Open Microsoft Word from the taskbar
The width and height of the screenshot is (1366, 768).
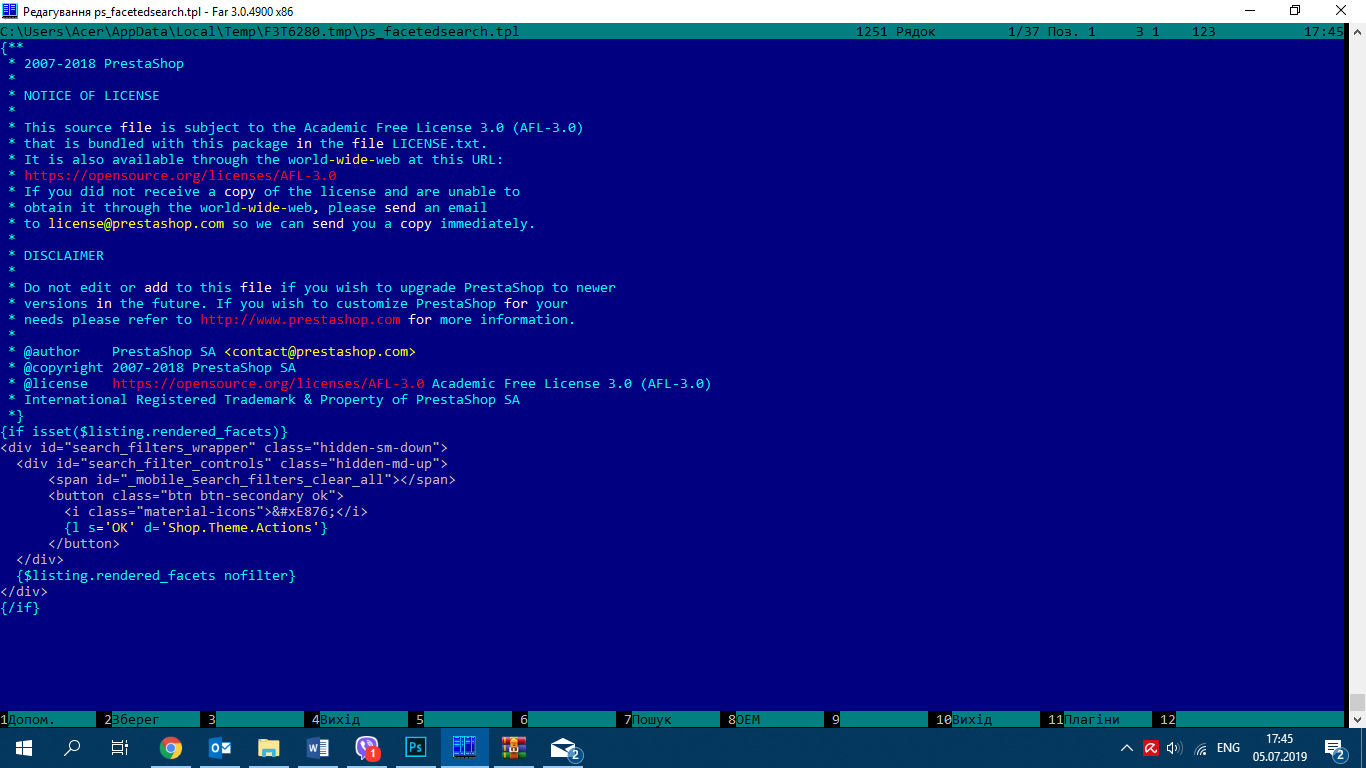pyautogui.click(x=317, y=747)
